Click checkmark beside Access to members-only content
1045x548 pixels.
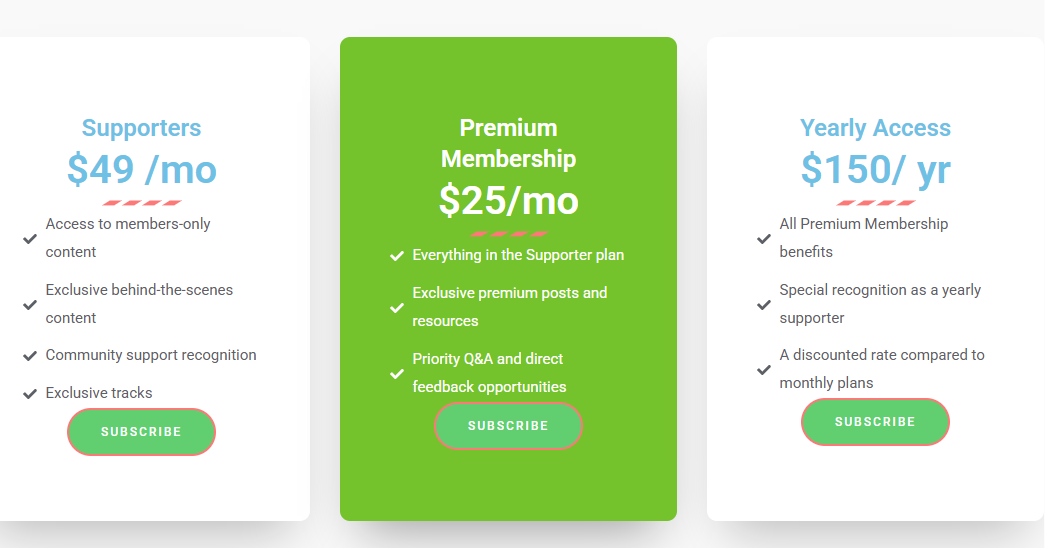30,239
